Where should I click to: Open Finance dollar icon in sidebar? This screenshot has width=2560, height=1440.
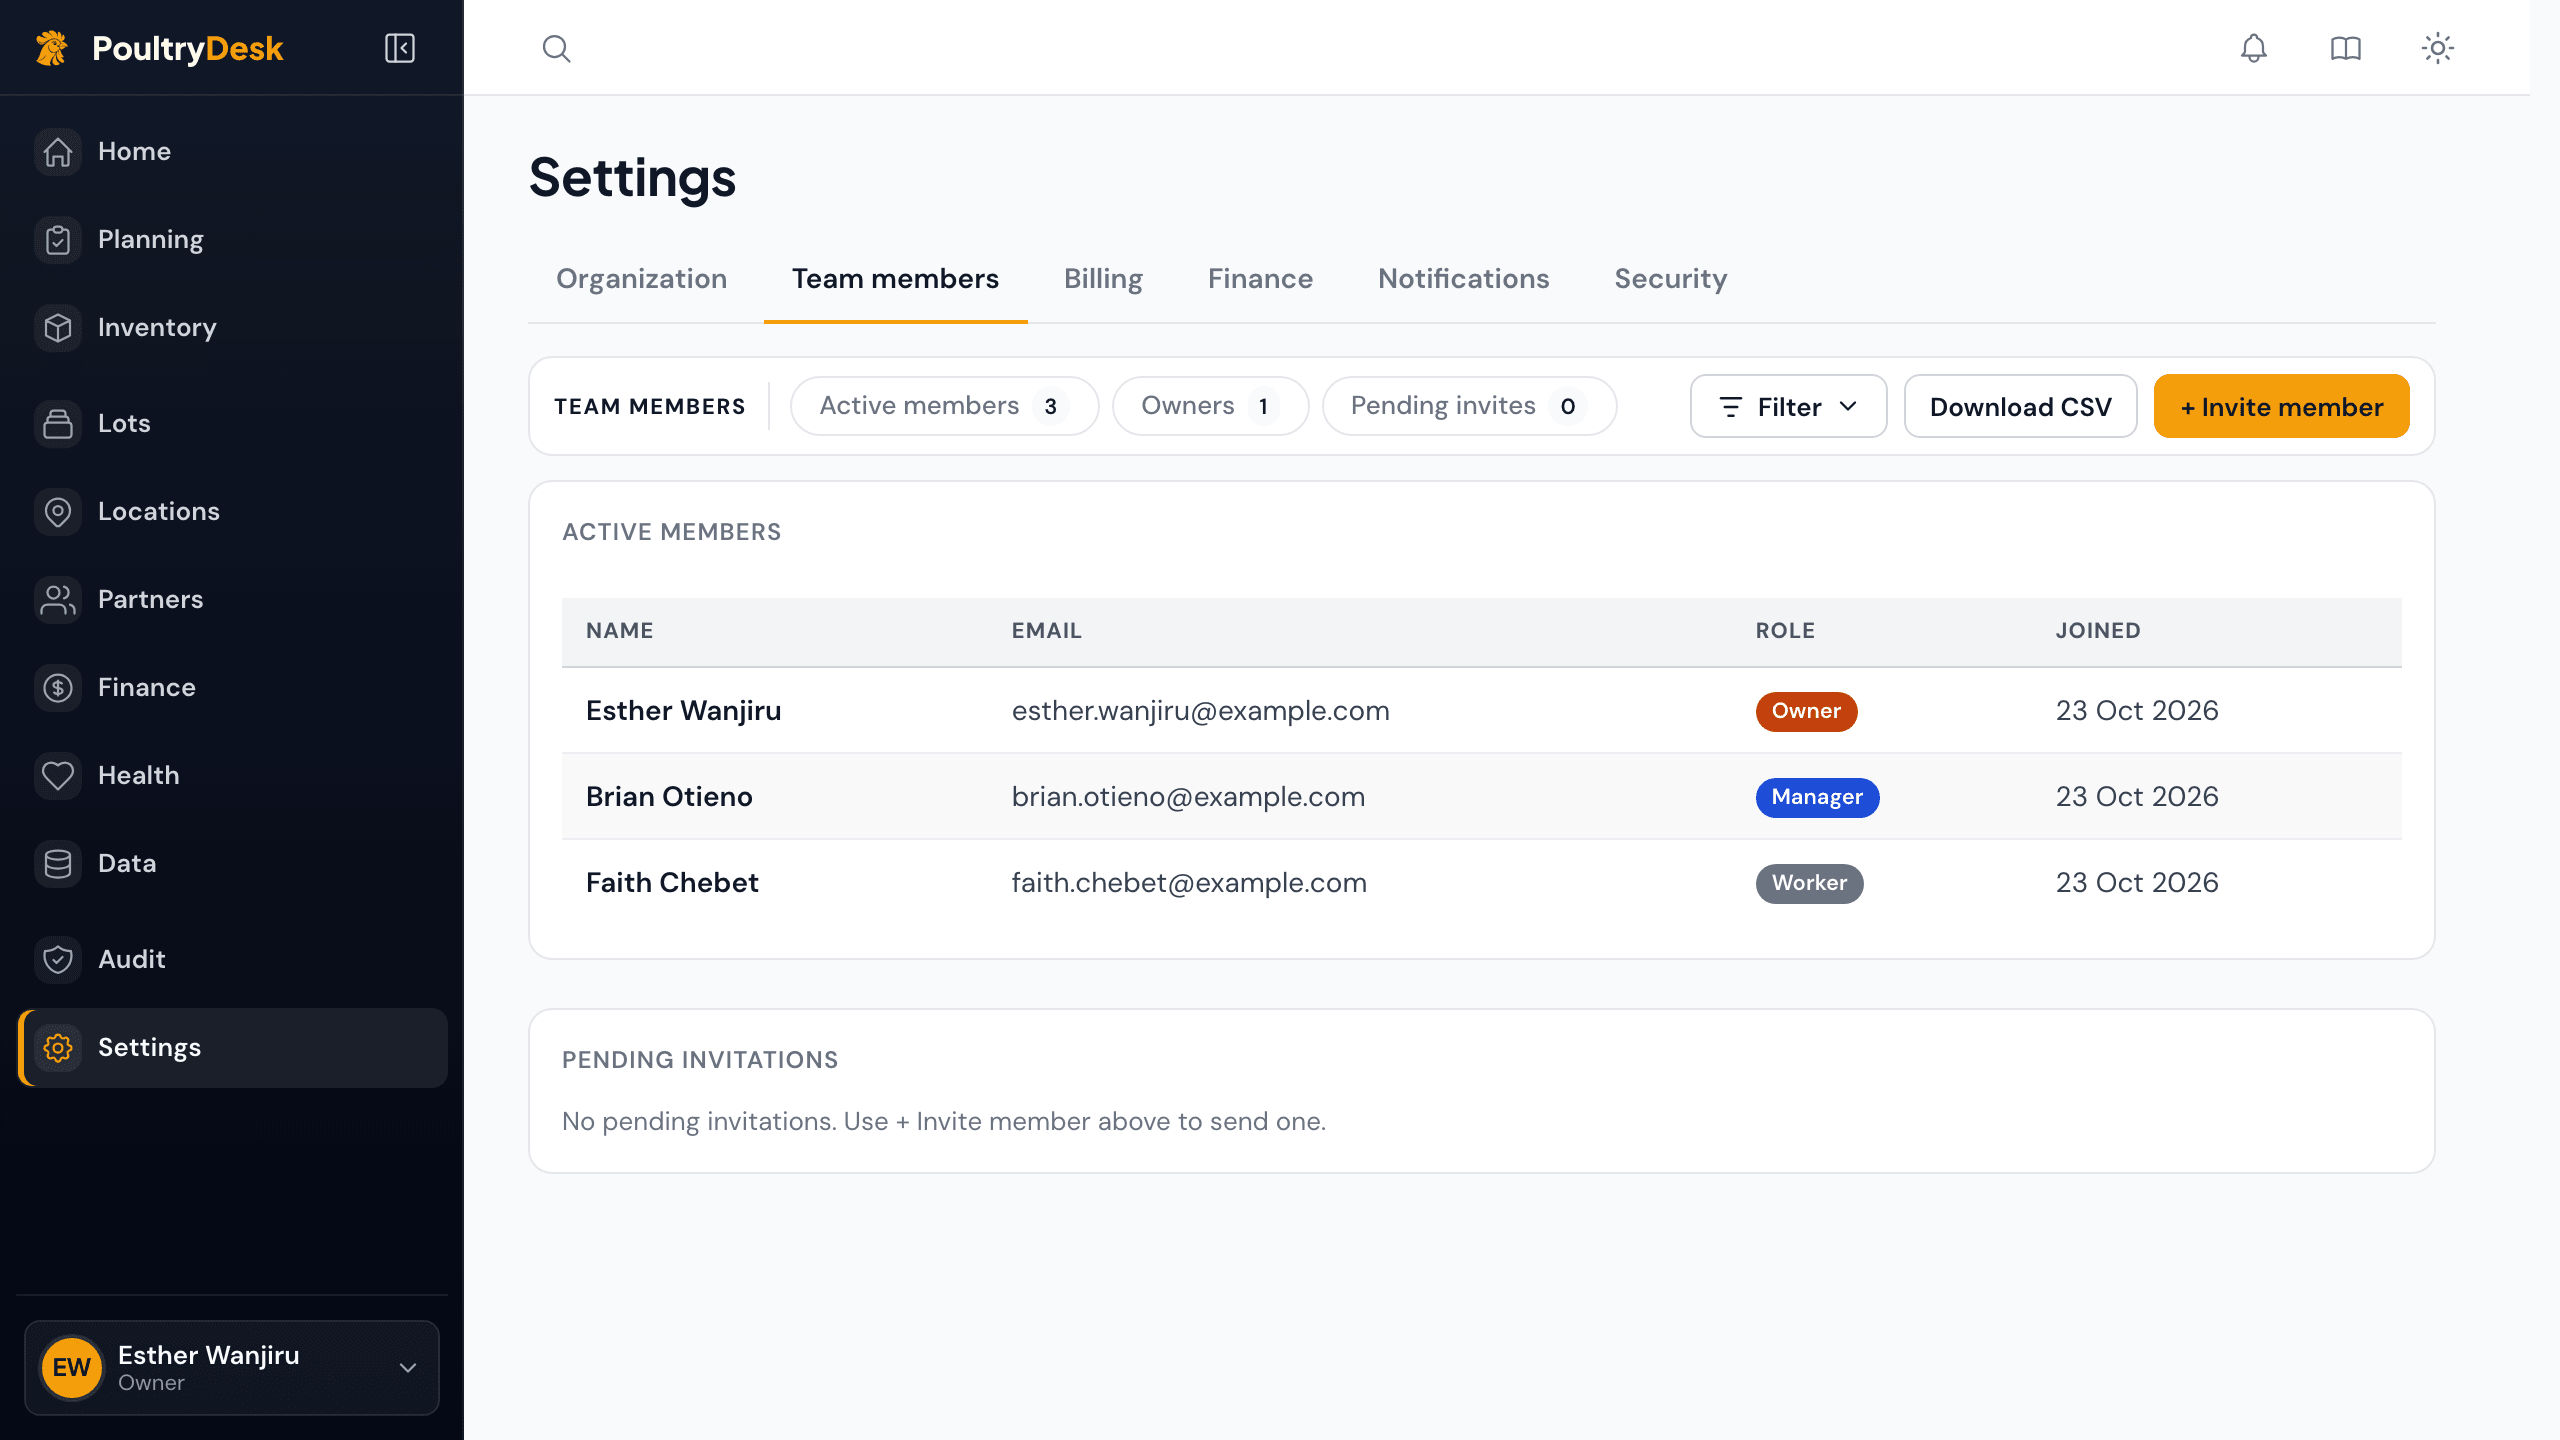pyautogui.click(x=58, y=688)
